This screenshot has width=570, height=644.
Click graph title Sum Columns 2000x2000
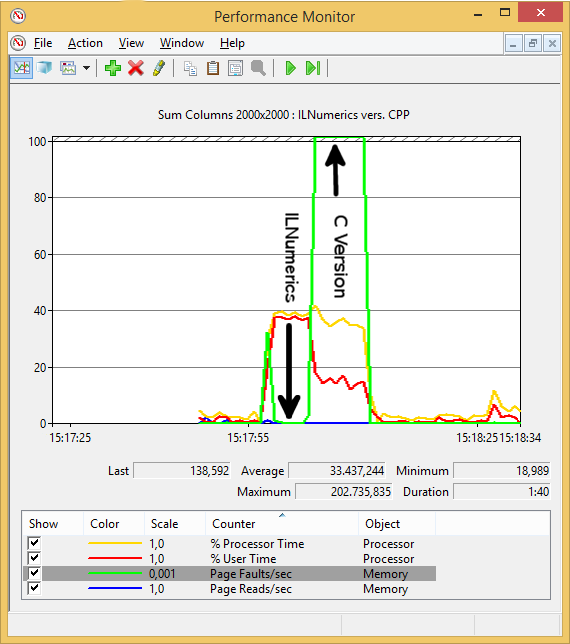tap(223, 115)
